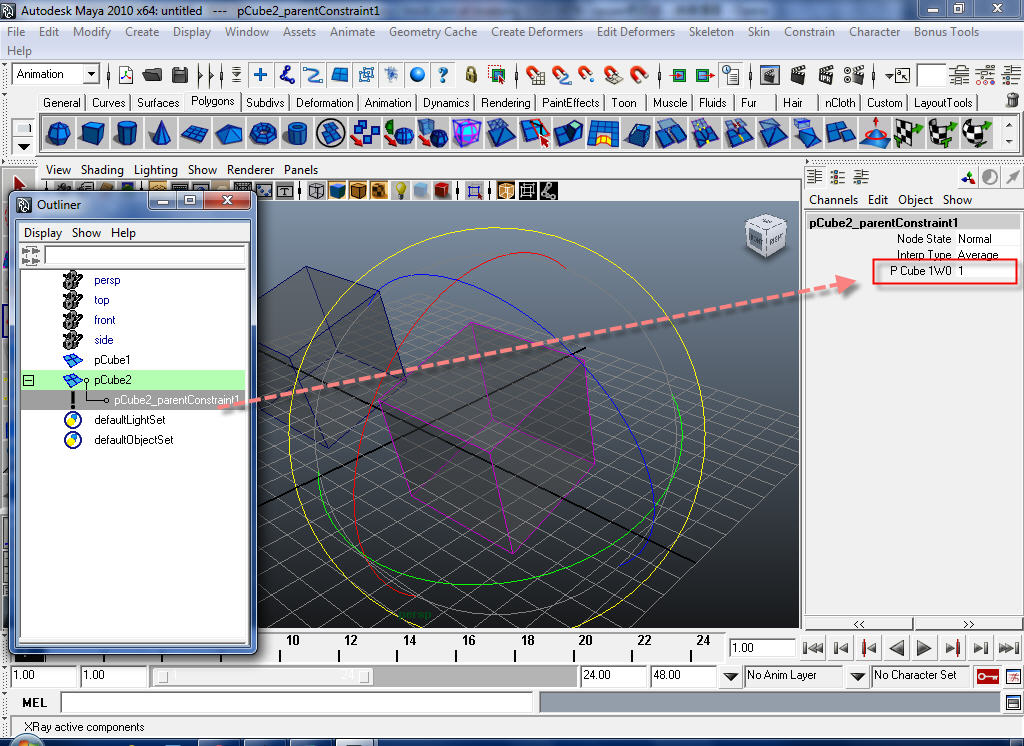Create a polygon cone from the shelf
Image resolution: width=1024 pixels, height=746 pixels.
point(160,133)
